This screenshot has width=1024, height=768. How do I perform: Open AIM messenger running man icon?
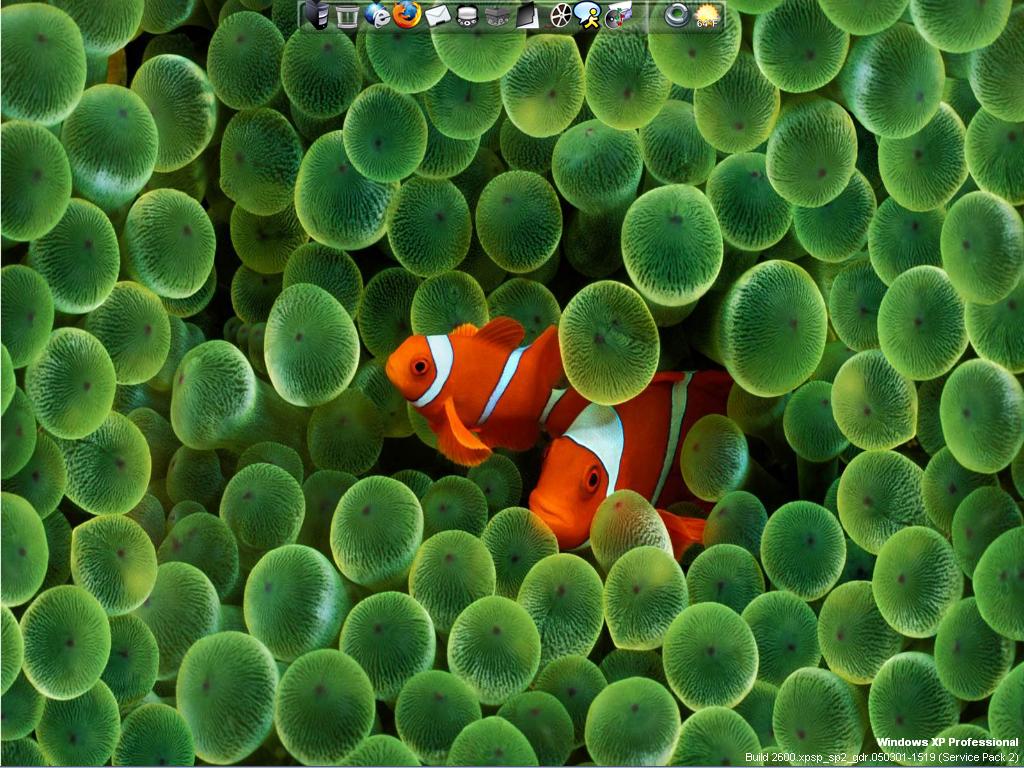coord(588,15)
